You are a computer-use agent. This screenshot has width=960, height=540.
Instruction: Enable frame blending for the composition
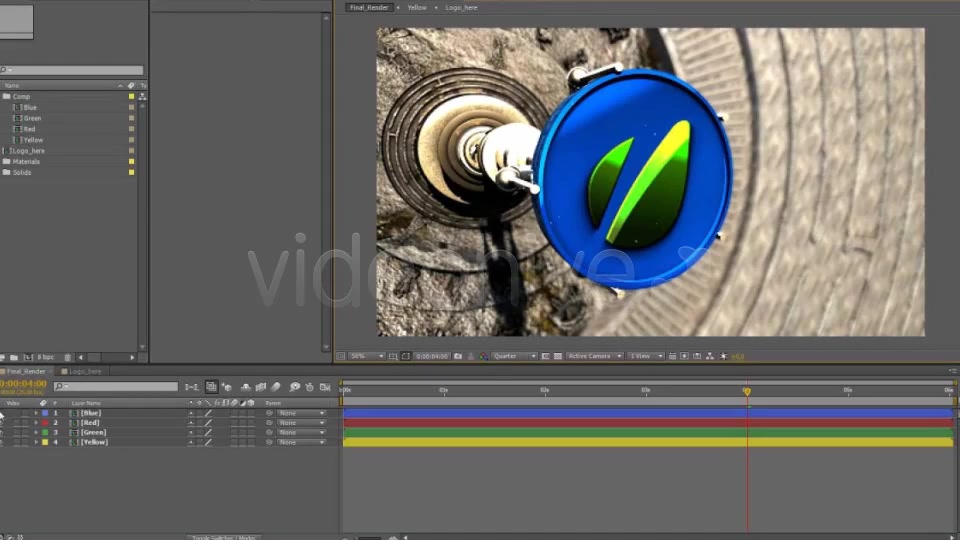tap(261, 387)
